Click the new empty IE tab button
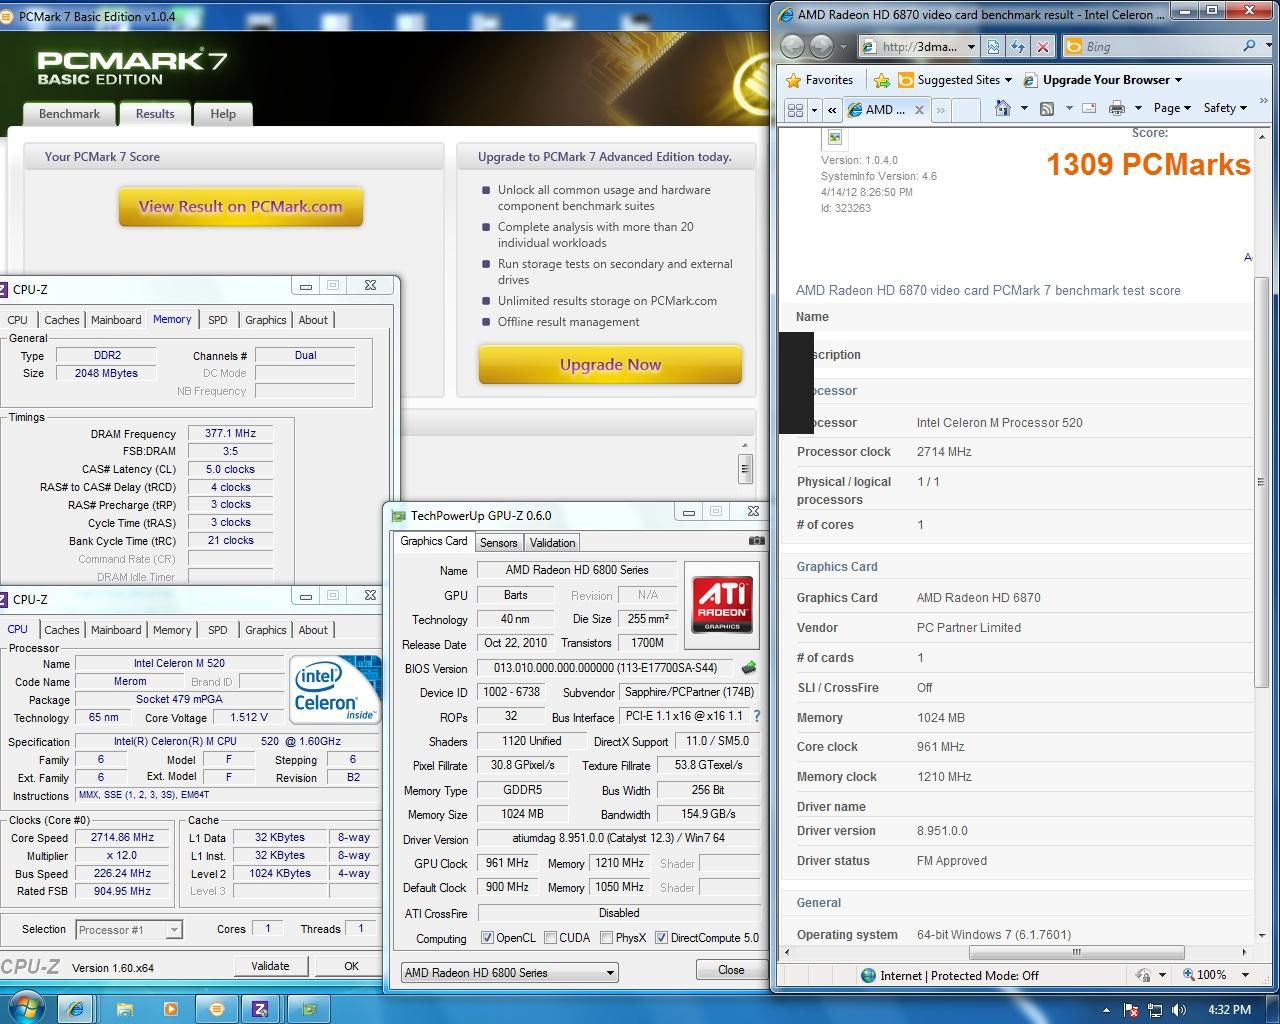Screen dimensions: 1280x1024 pyautogui.click(x=966, y=110)
